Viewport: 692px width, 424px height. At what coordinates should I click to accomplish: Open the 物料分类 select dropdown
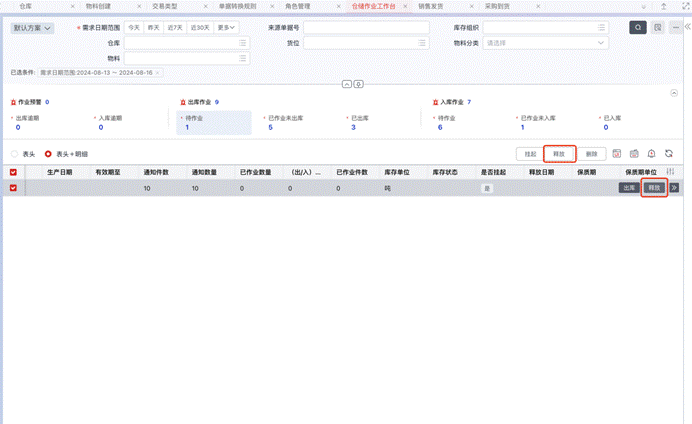pos(546,43)
